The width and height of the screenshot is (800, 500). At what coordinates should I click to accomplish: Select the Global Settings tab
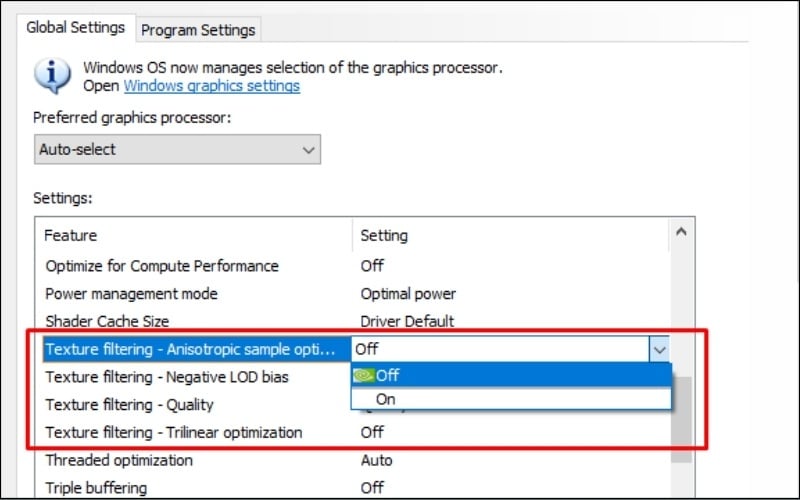point(76,28)
